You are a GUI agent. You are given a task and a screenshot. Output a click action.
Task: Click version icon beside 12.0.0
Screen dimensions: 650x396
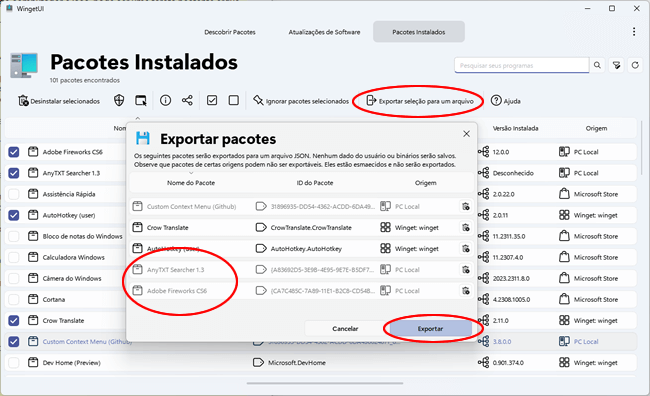tap(484, 152)
